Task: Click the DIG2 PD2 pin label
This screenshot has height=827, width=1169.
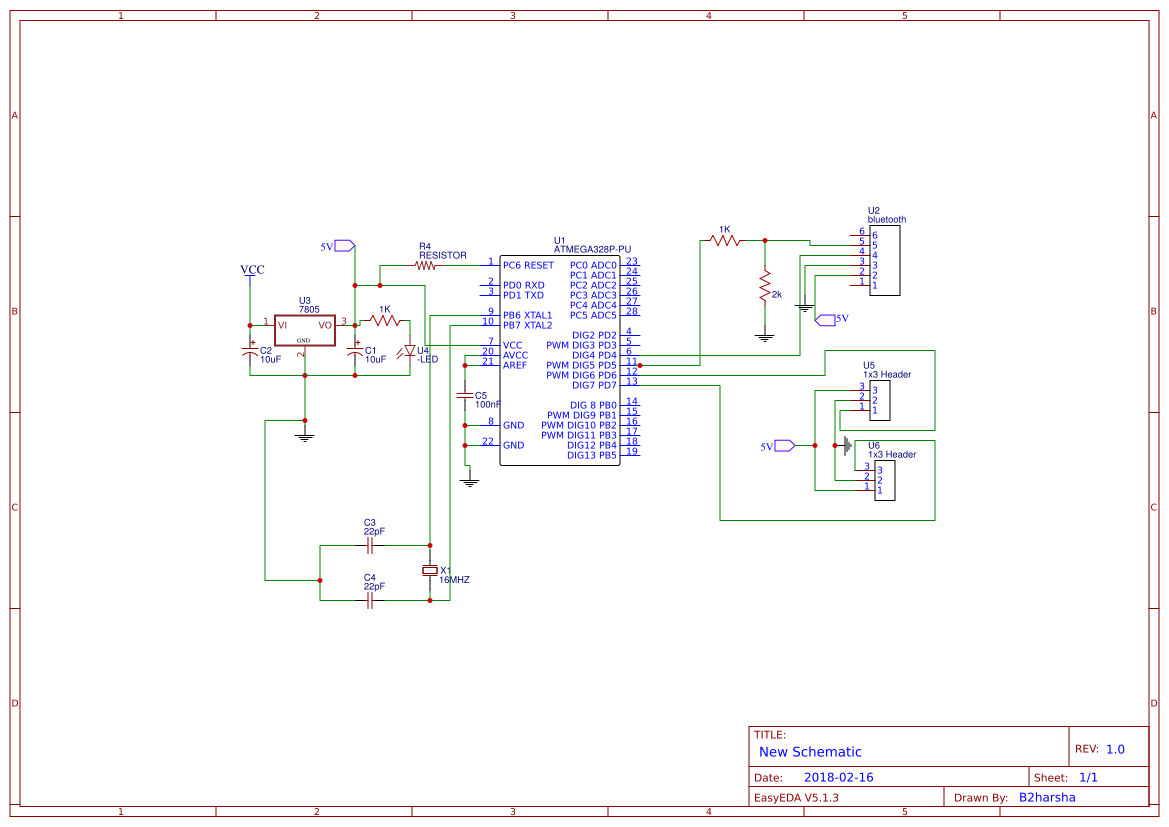Action: click(x=594, y=336)
